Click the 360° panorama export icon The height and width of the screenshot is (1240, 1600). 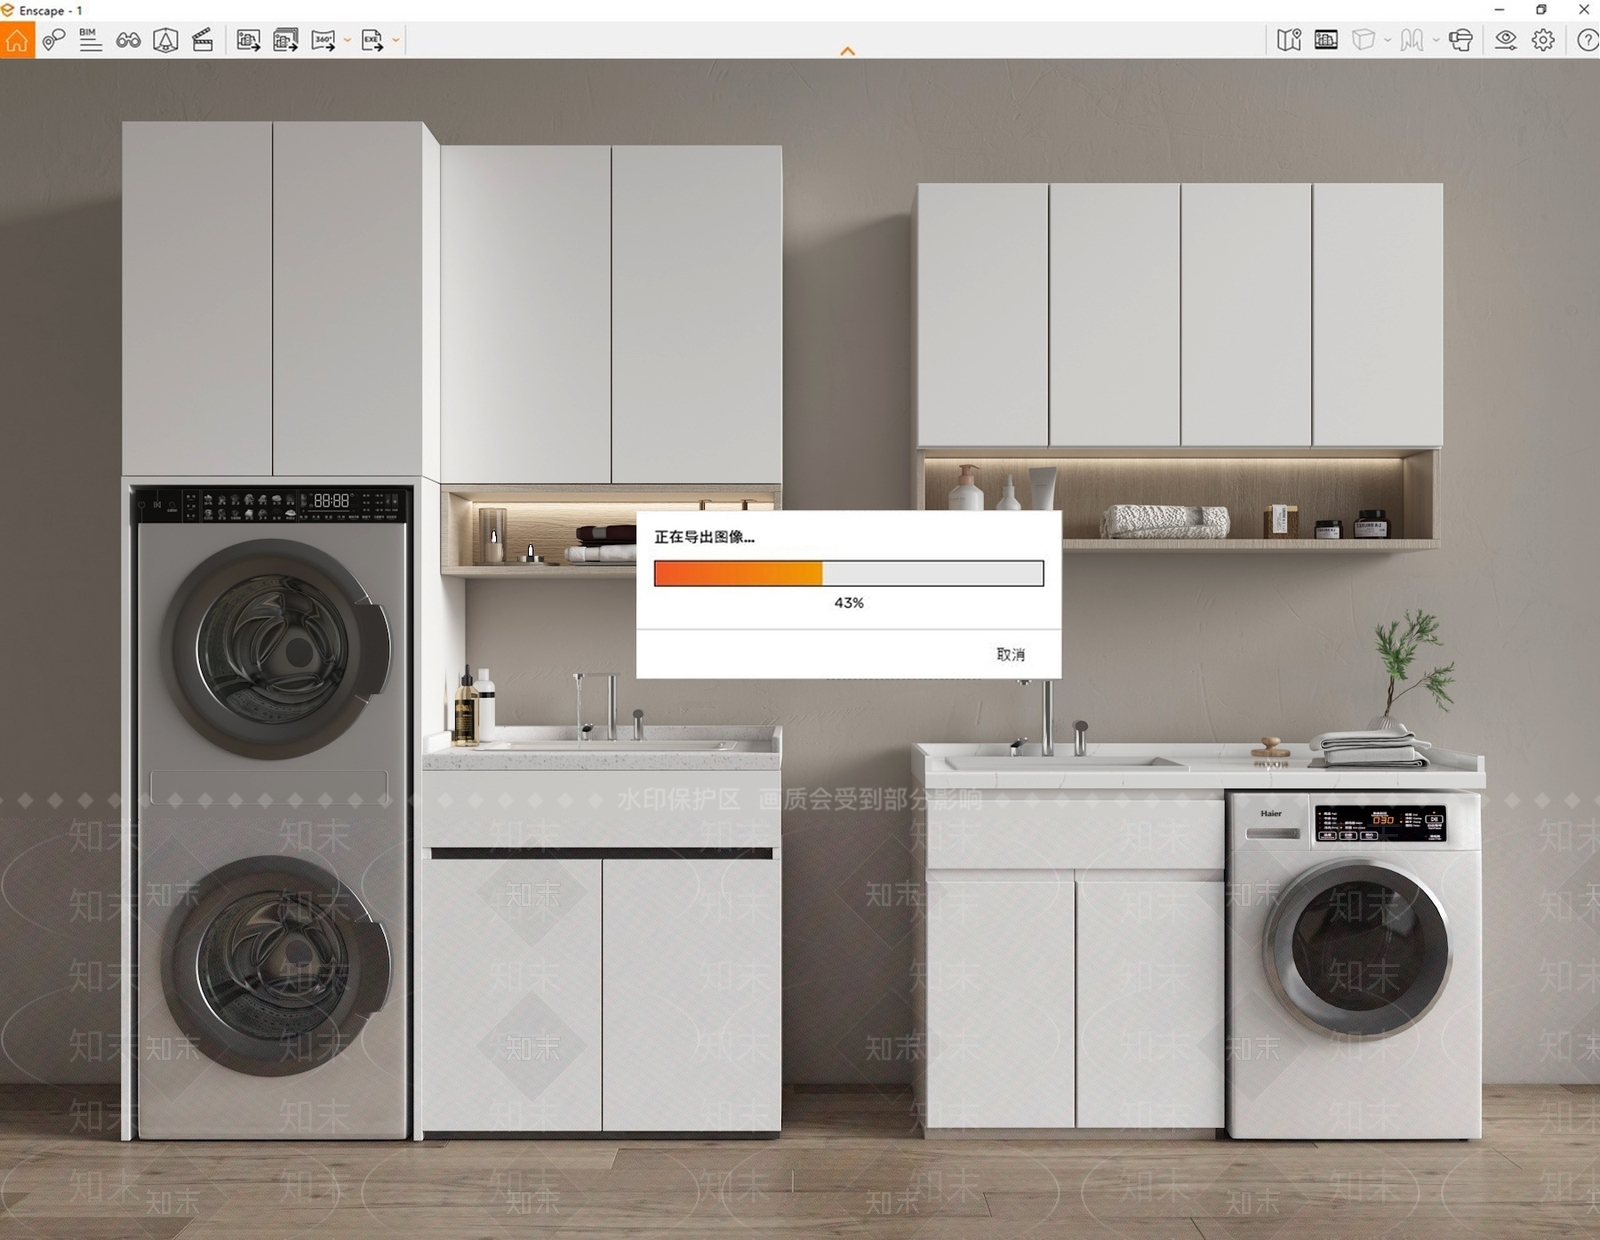point(323,40)
